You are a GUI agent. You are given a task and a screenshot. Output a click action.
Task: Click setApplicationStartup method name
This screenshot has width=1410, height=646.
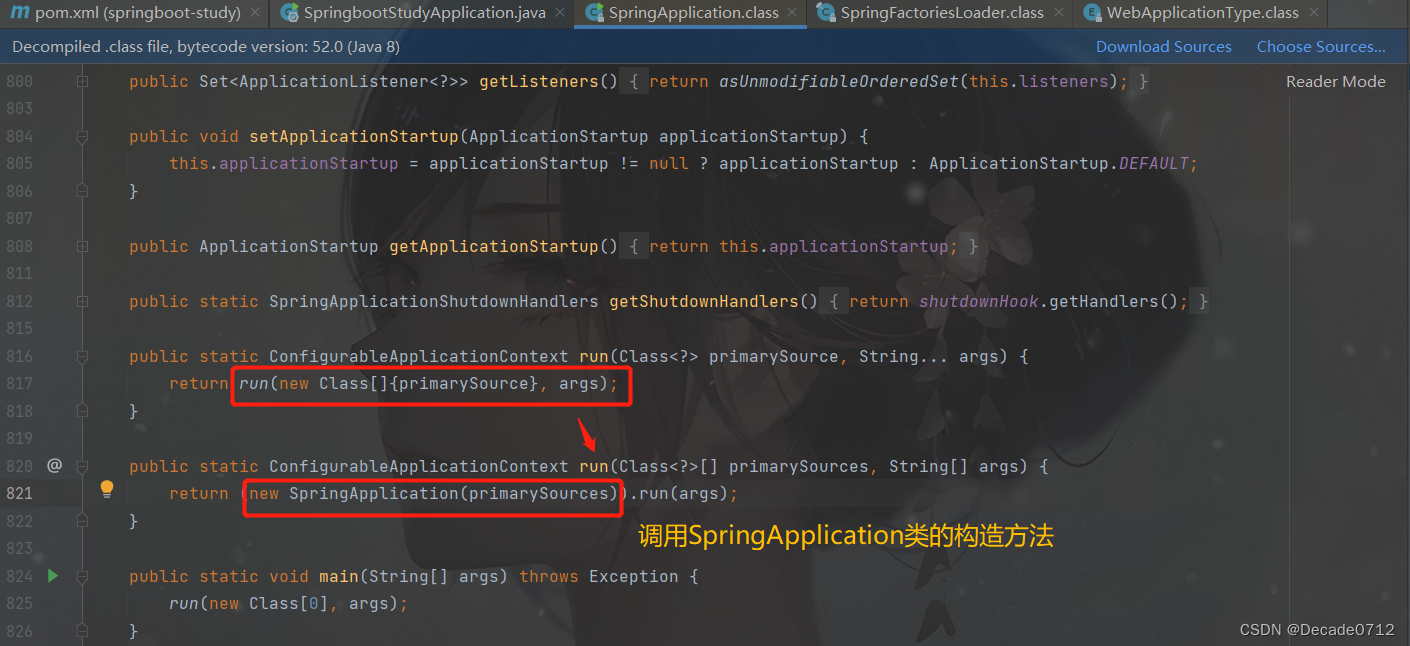pos(354,136)
